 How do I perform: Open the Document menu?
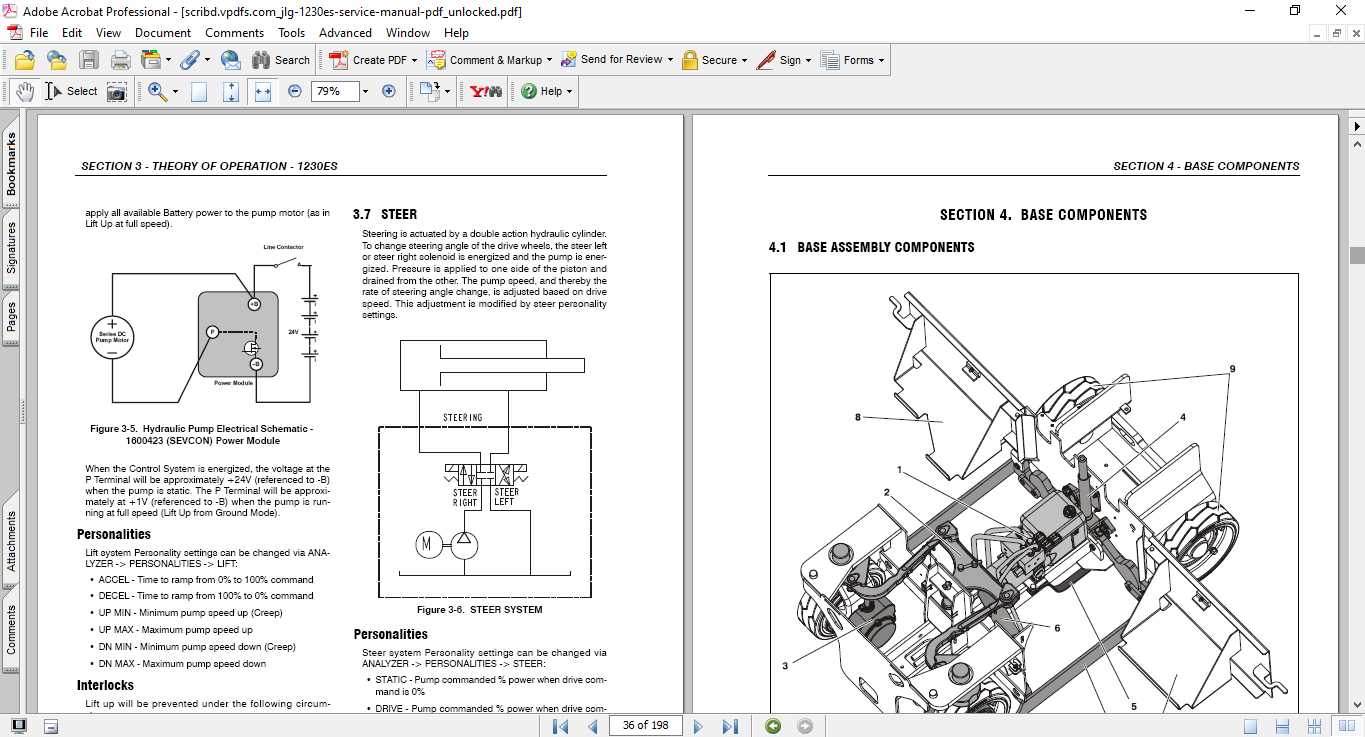point(162,32)
